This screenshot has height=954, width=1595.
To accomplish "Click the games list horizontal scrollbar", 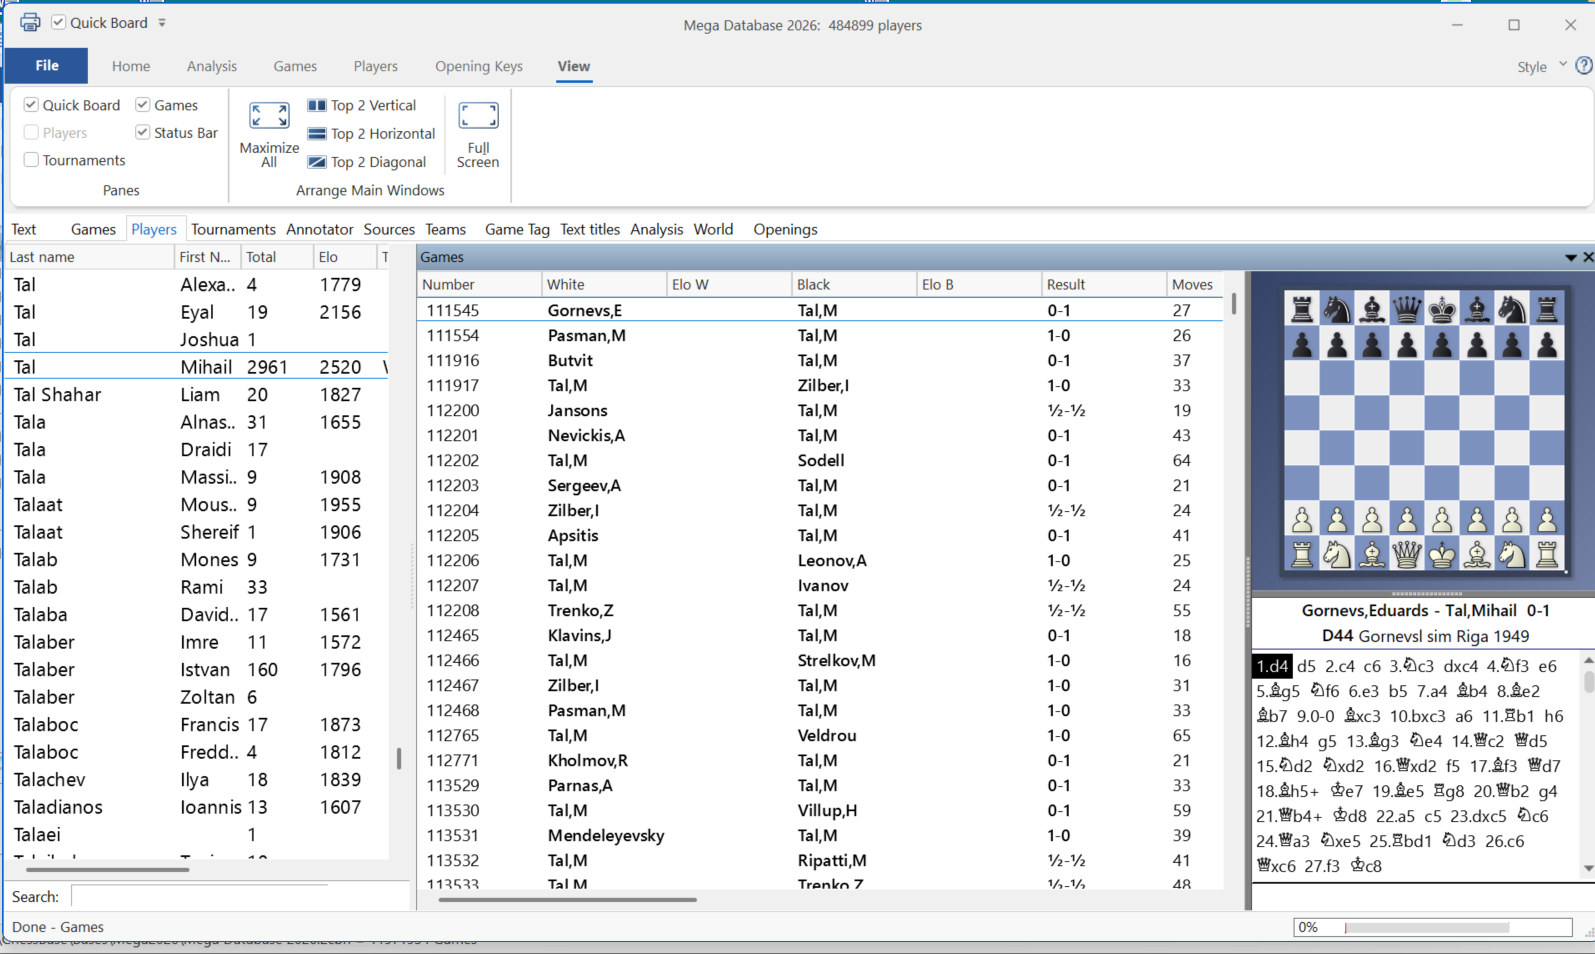I will 567,899.
